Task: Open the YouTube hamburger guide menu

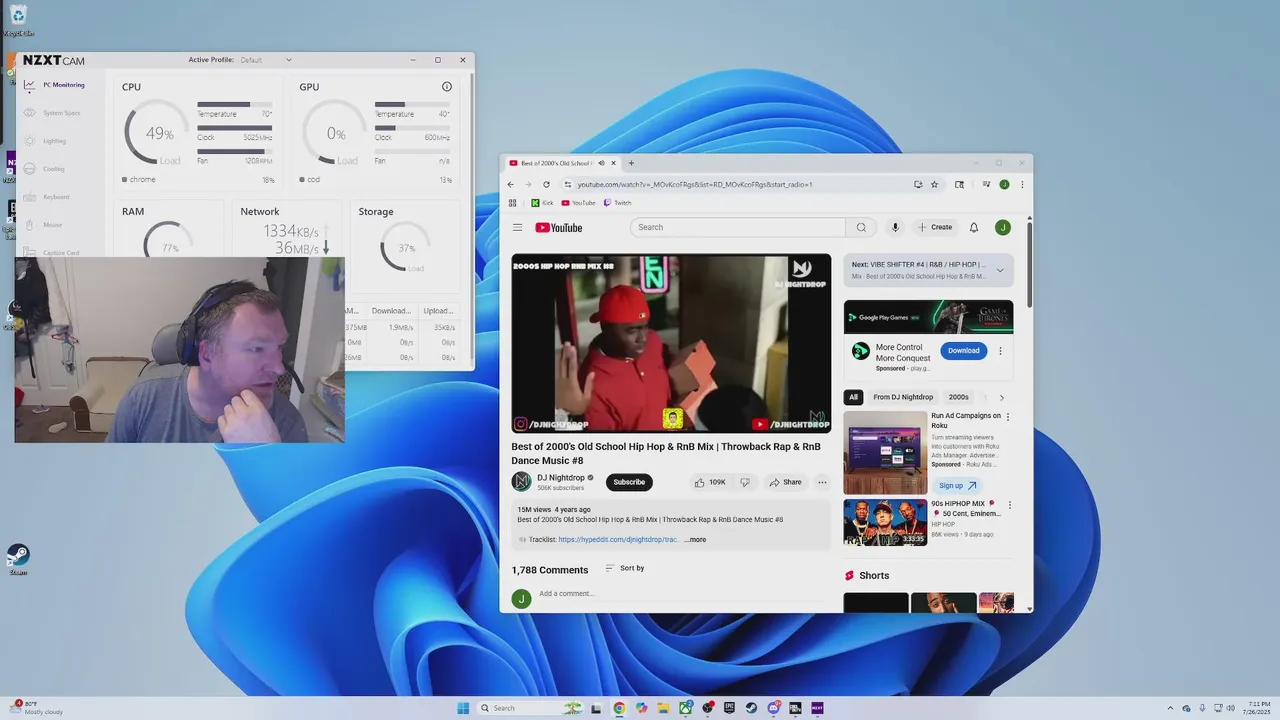Action: pyautogui.click(x=518, y=227)
